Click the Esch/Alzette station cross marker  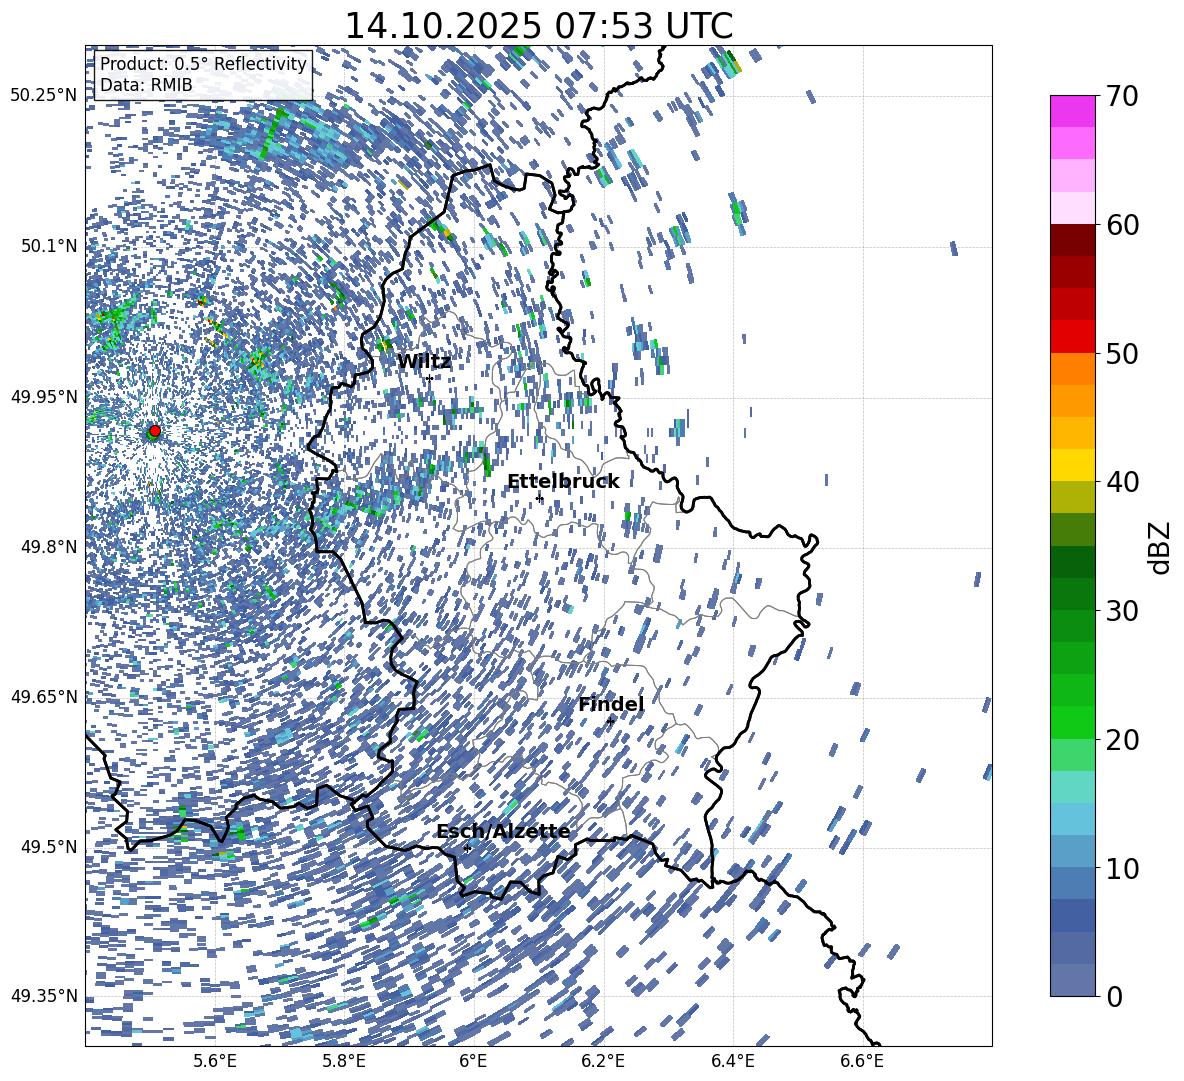467,848
